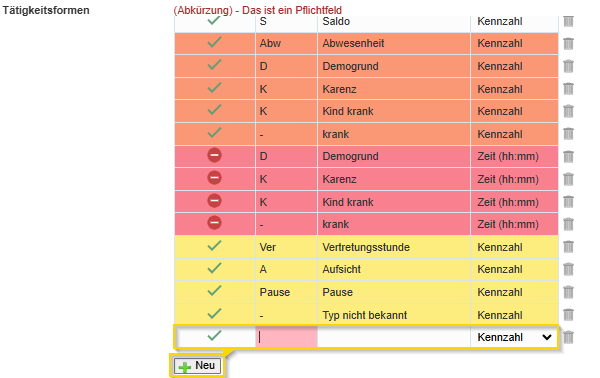The image size is (600, 378).
Task: Remove krank Zeit (hh:mm) row via trash
Action: coord(568,224)
